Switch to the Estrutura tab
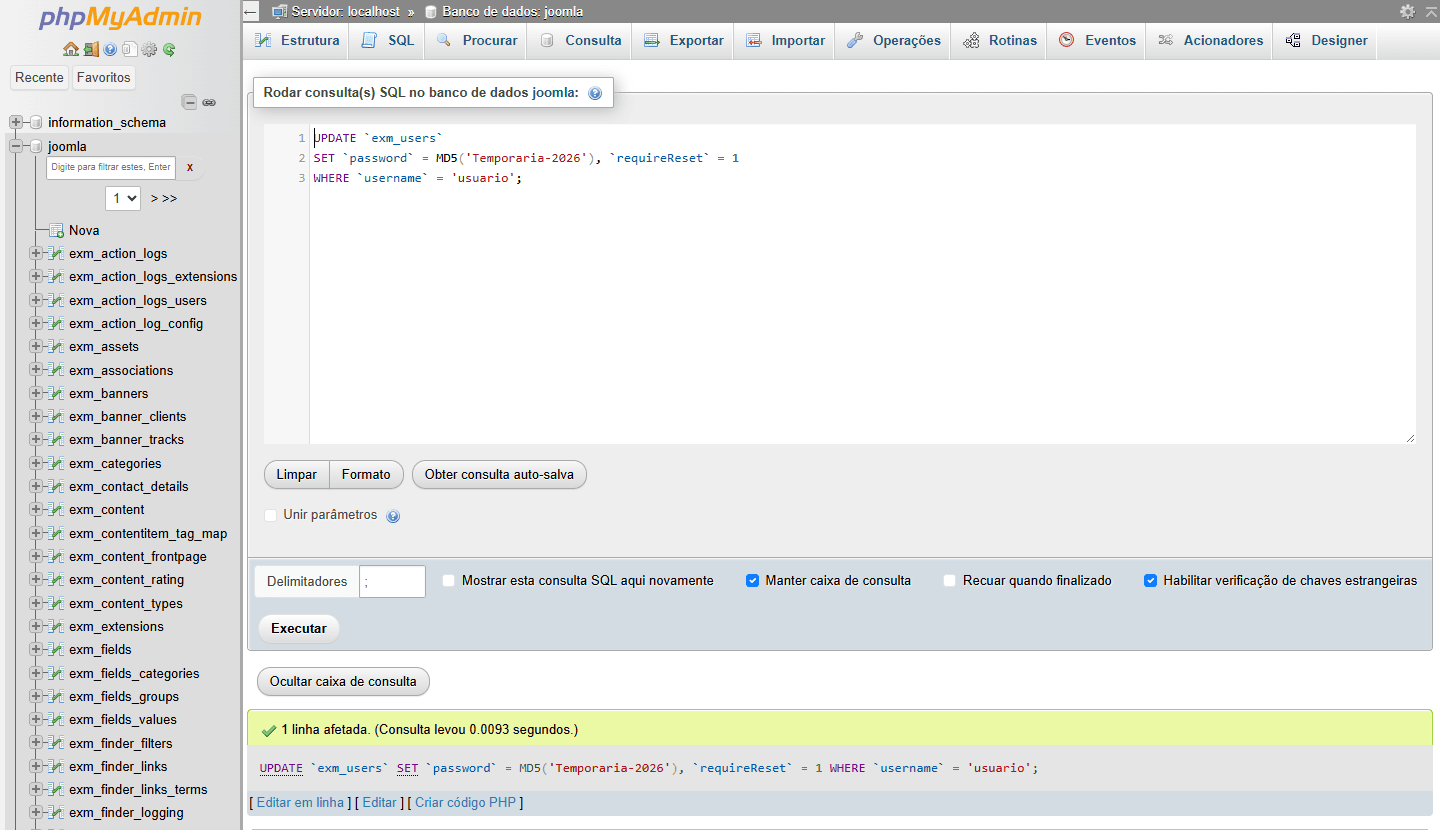The image size is (1440, 830). tap(297, 41)
